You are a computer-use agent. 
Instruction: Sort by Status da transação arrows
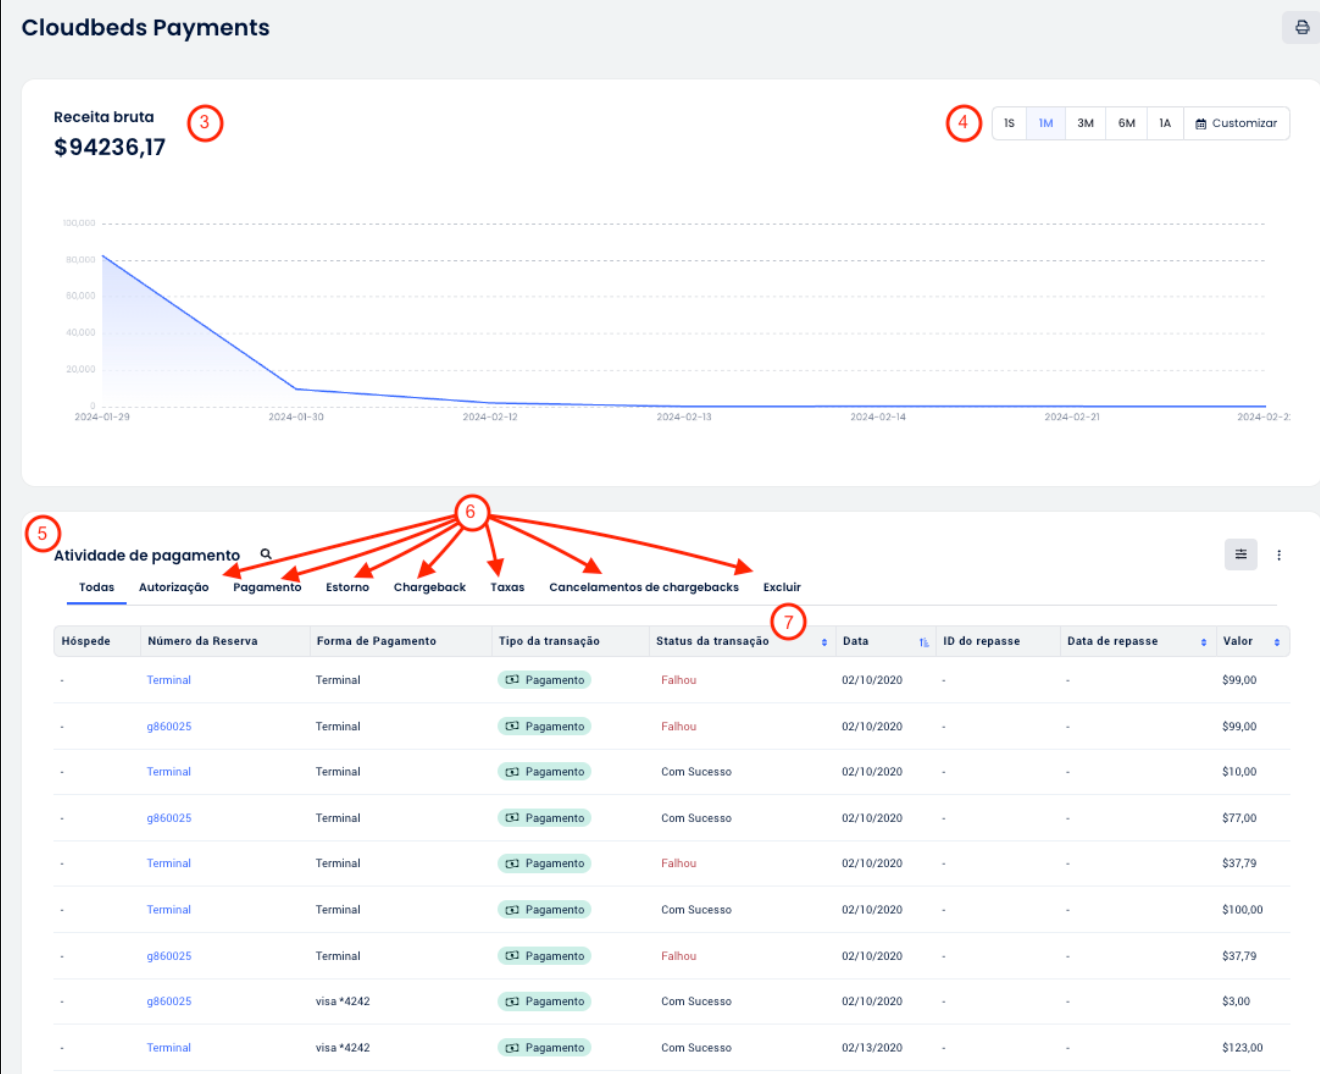coord(824,642)
